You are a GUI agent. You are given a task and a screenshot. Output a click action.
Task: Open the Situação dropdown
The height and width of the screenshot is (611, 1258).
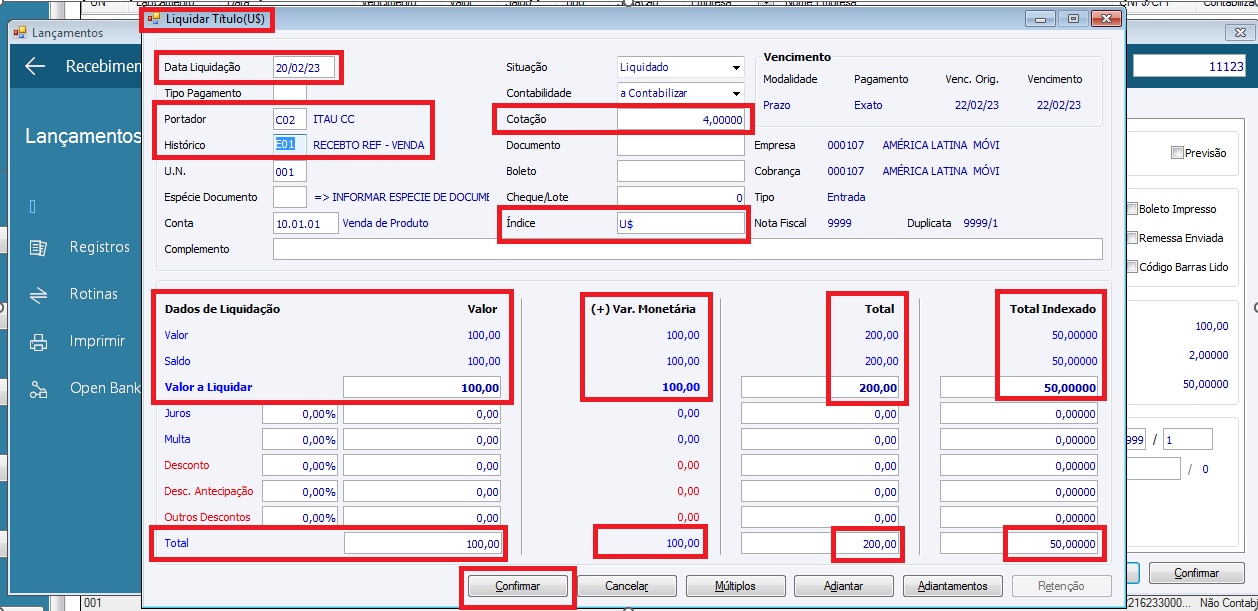(737, 67)
